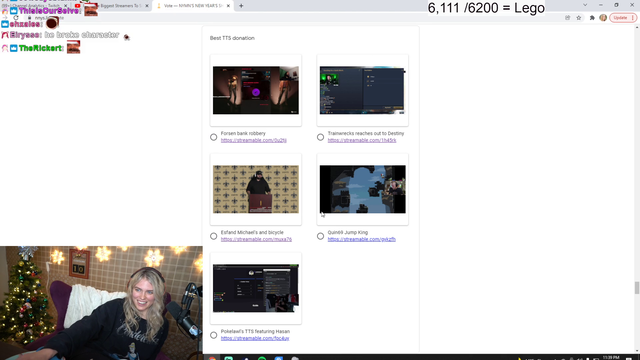This screenshot has height=360, width=640.
Task: Open Chrome from the taskbar
Action: tap(212, 358)
